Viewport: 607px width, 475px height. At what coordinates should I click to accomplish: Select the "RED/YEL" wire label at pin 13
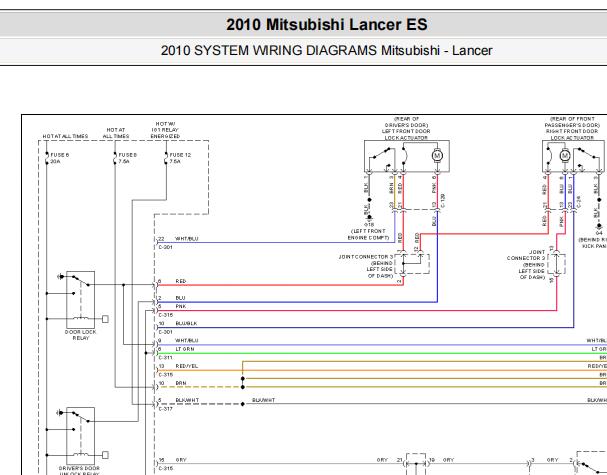point(187,366)
